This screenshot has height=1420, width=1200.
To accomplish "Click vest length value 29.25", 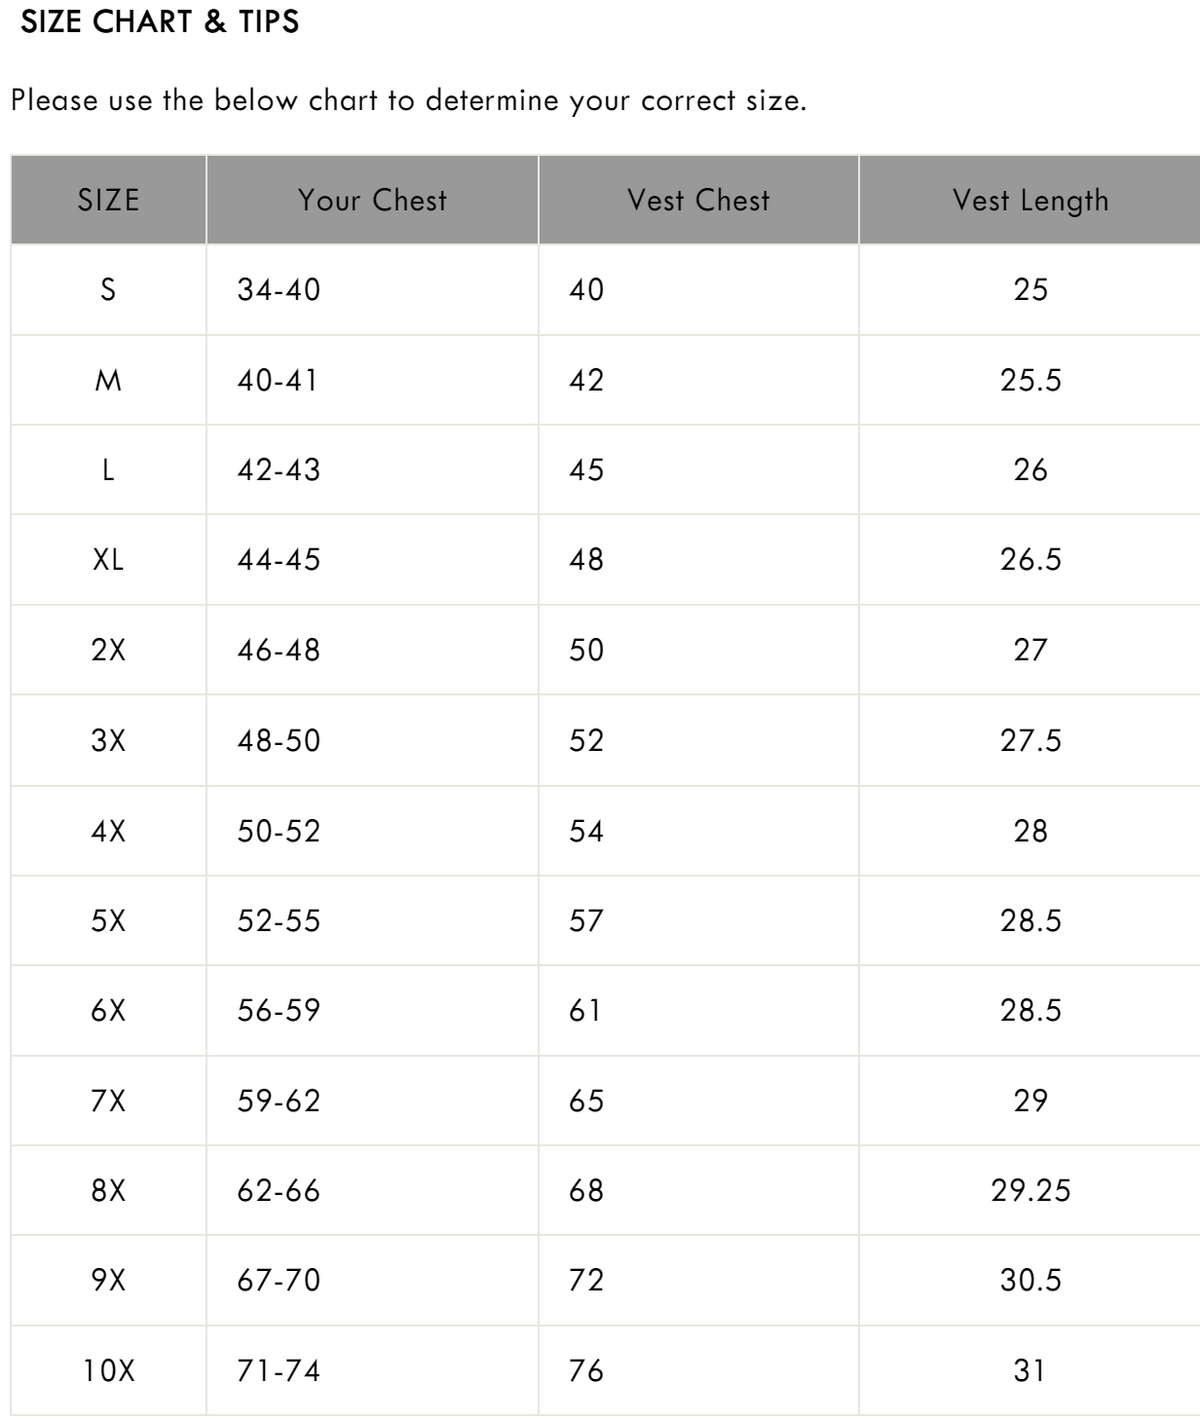I will tap(1030, 1190).
